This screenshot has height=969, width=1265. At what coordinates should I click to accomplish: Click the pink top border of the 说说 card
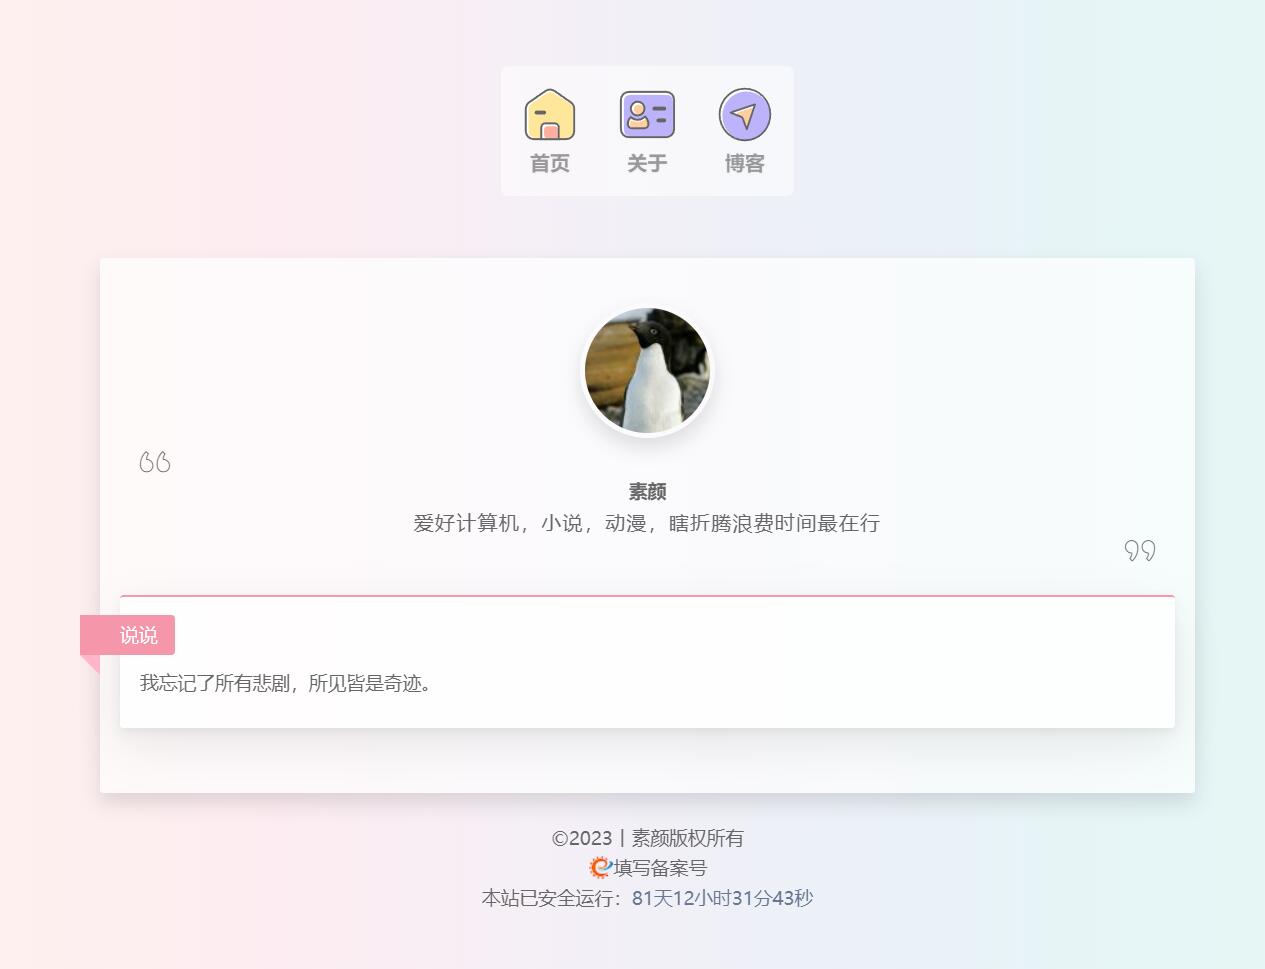647,596
